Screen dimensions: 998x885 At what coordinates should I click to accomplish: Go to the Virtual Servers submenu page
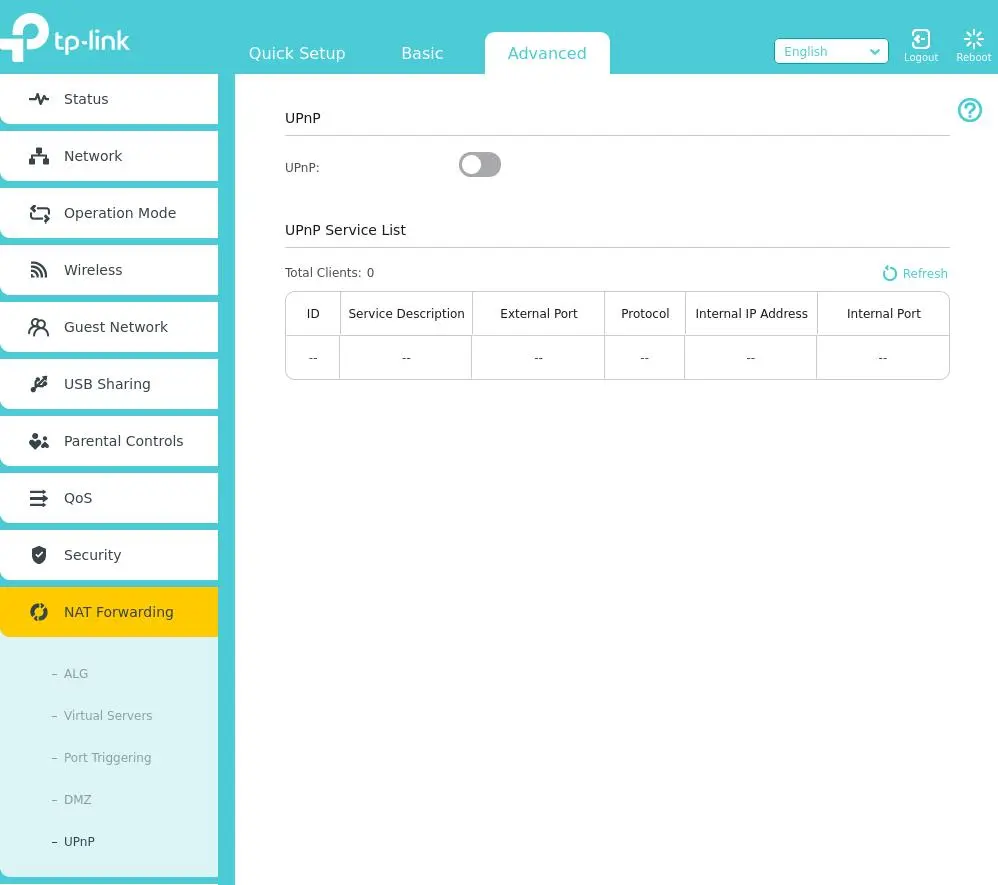click(x=108, y=716)
